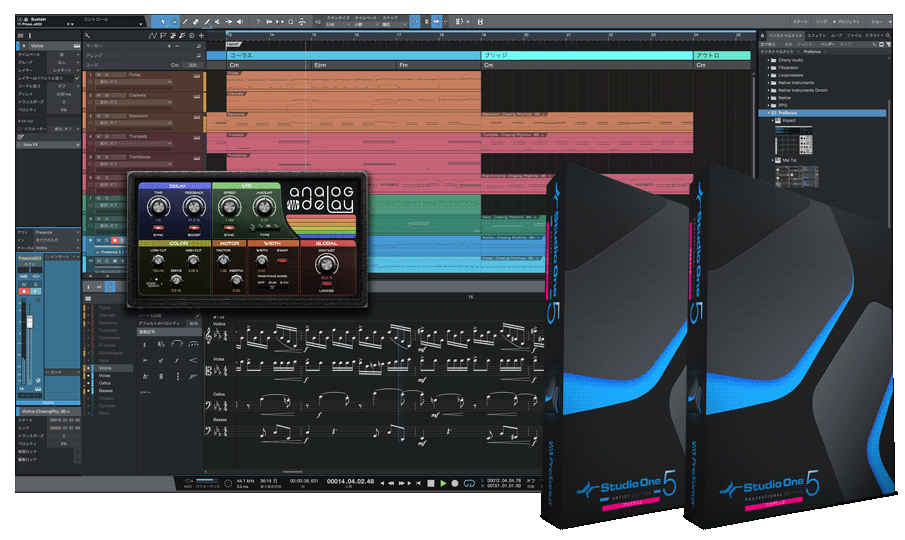Open the スタート page
The height and width of the screenshot is (540, 905).
[801, 21]
